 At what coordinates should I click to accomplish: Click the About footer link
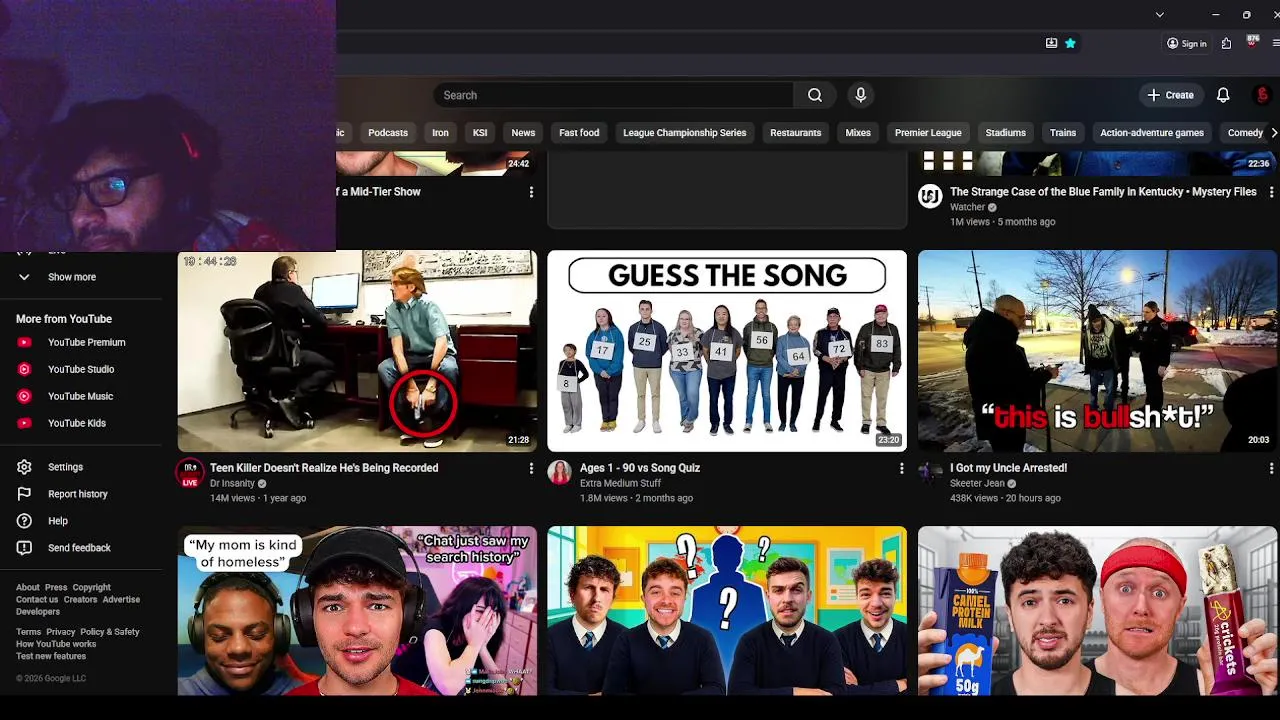pos(28,588)
